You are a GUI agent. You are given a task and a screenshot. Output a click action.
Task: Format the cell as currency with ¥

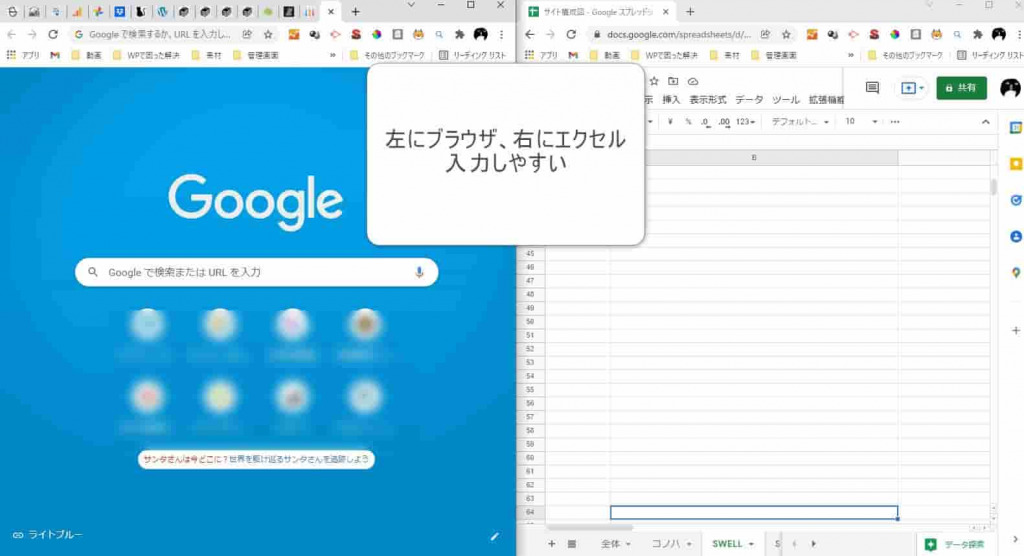click(670, 122)
